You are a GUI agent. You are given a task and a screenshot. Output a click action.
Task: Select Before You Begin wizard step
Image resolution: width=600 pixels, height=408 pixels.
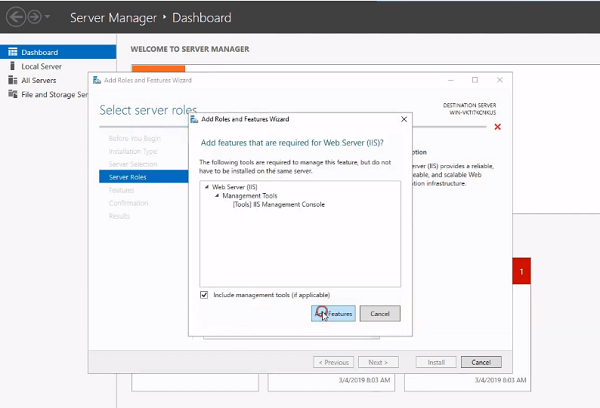135,138
